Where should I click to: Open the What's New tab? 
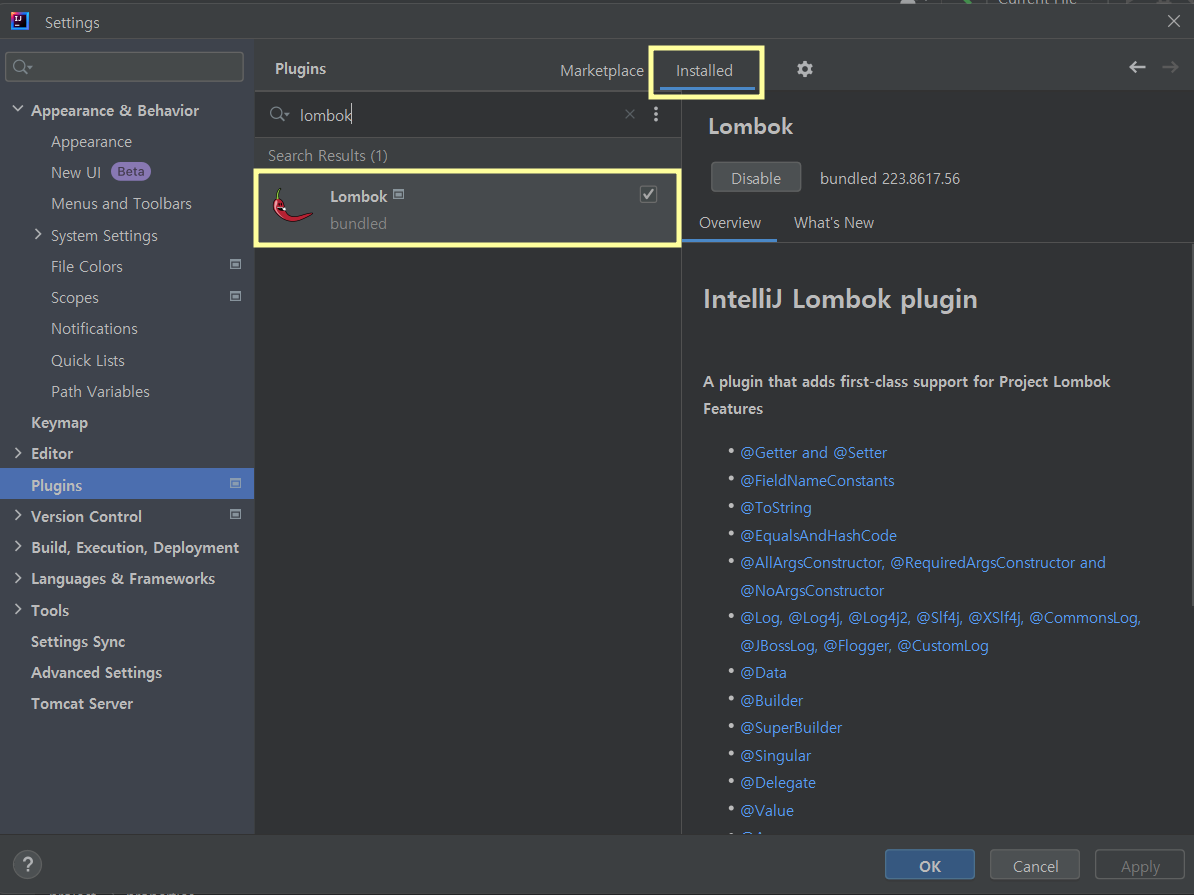(x=834, y=222)
